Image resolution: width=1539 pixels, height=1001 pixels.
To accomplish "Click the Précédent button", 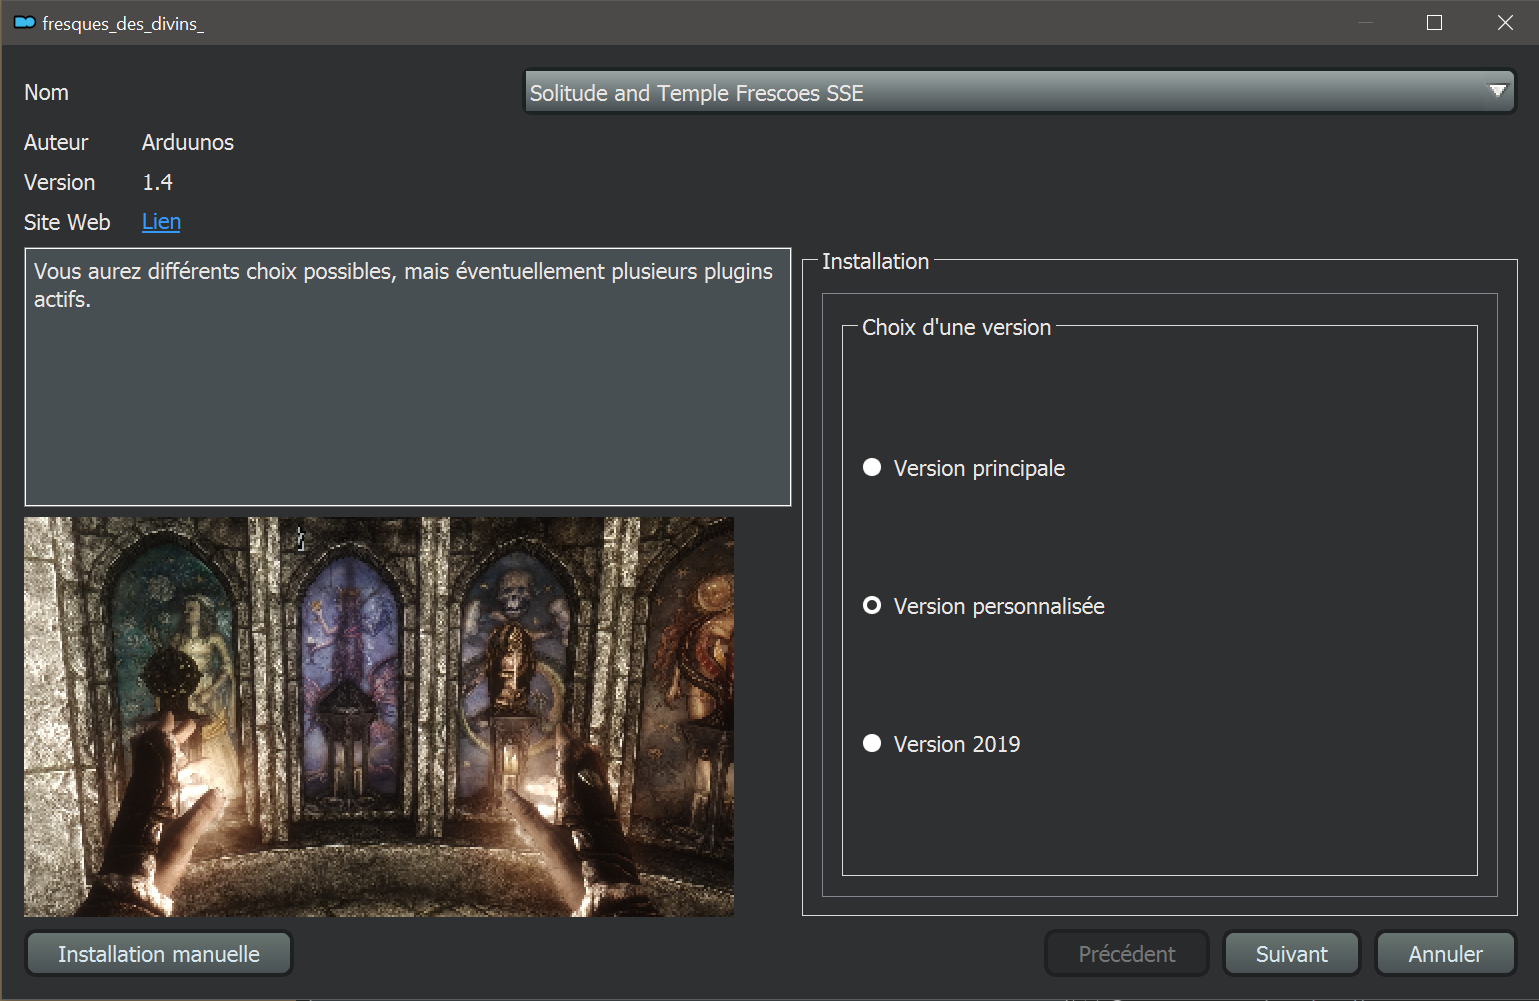I will 1127,954.
